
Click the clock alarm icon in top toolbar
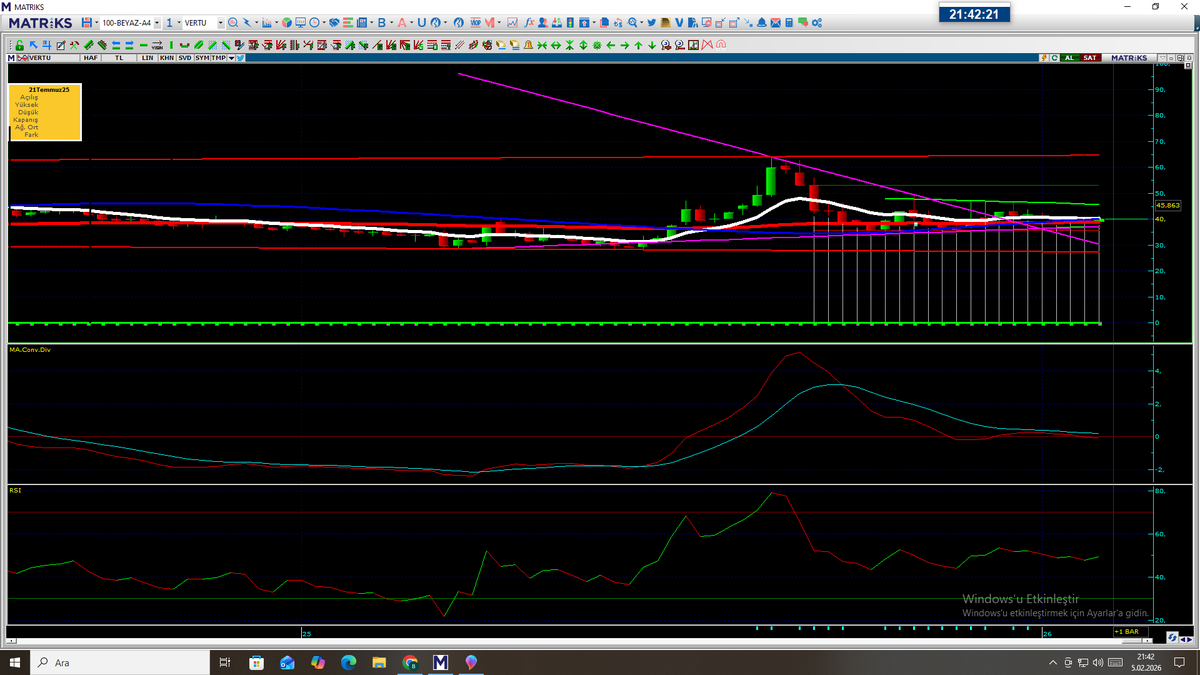(x=314, y=22)
